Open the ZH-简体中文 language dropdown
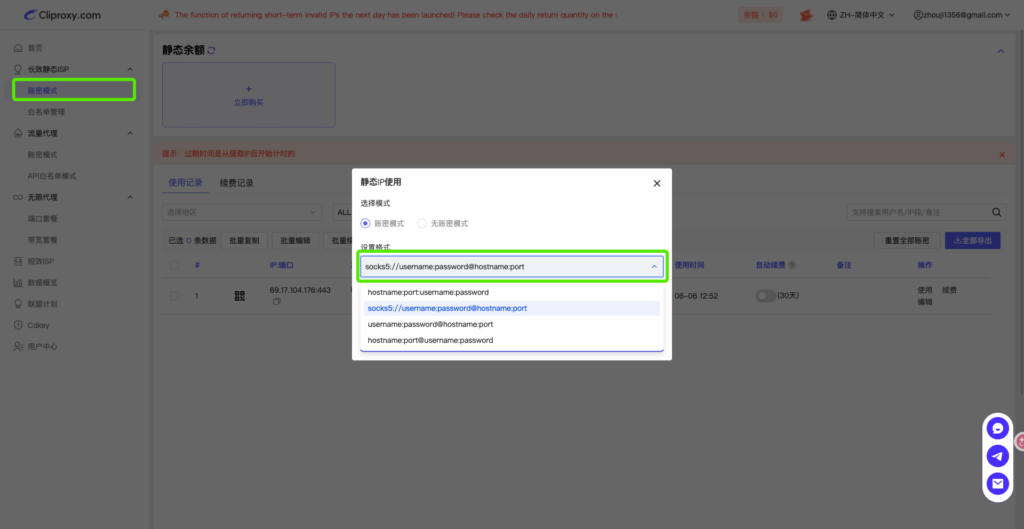 click(x=860, y=15)
